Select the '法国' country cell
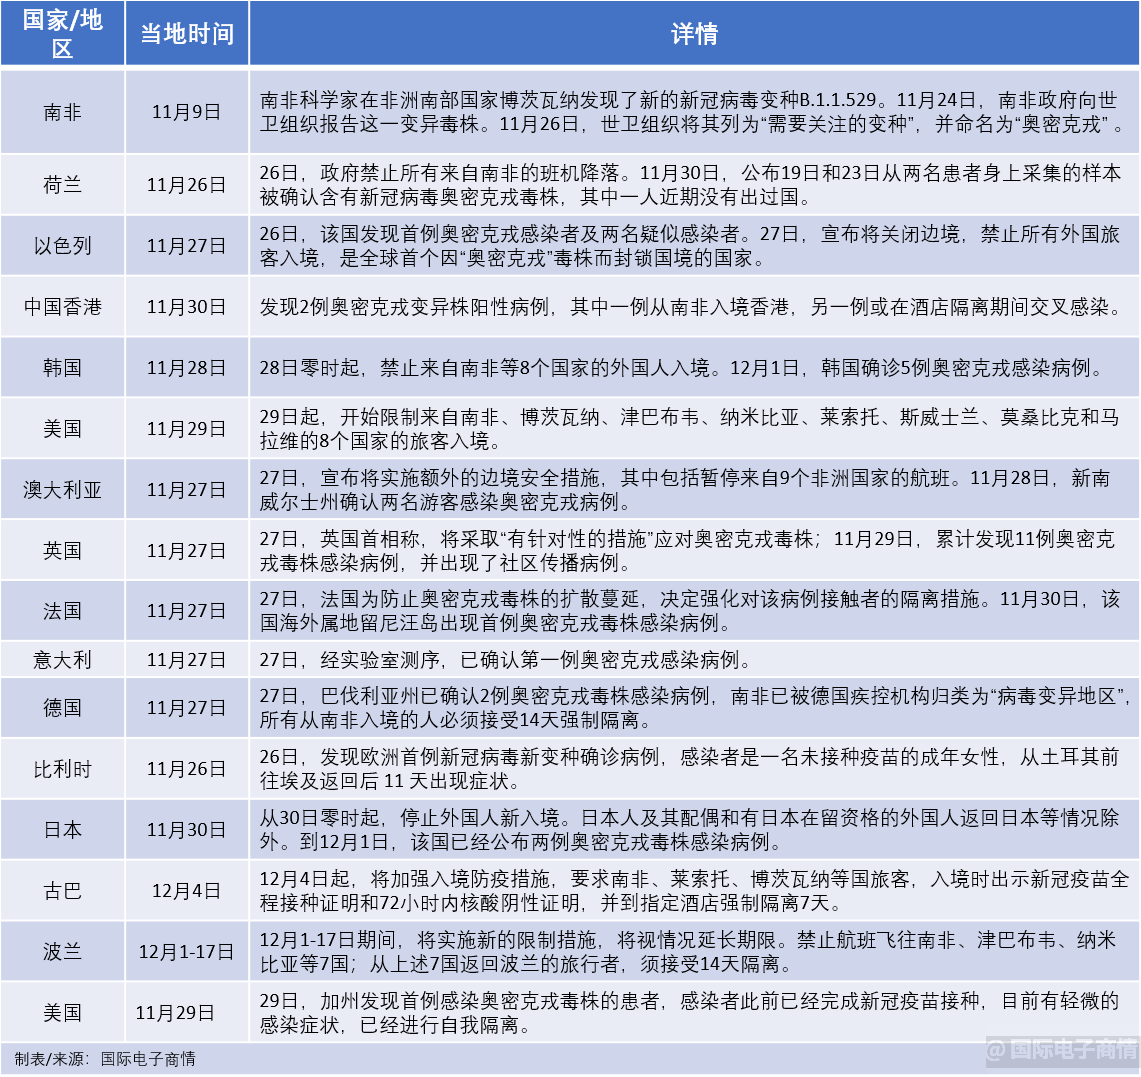 tap(63, 611)
